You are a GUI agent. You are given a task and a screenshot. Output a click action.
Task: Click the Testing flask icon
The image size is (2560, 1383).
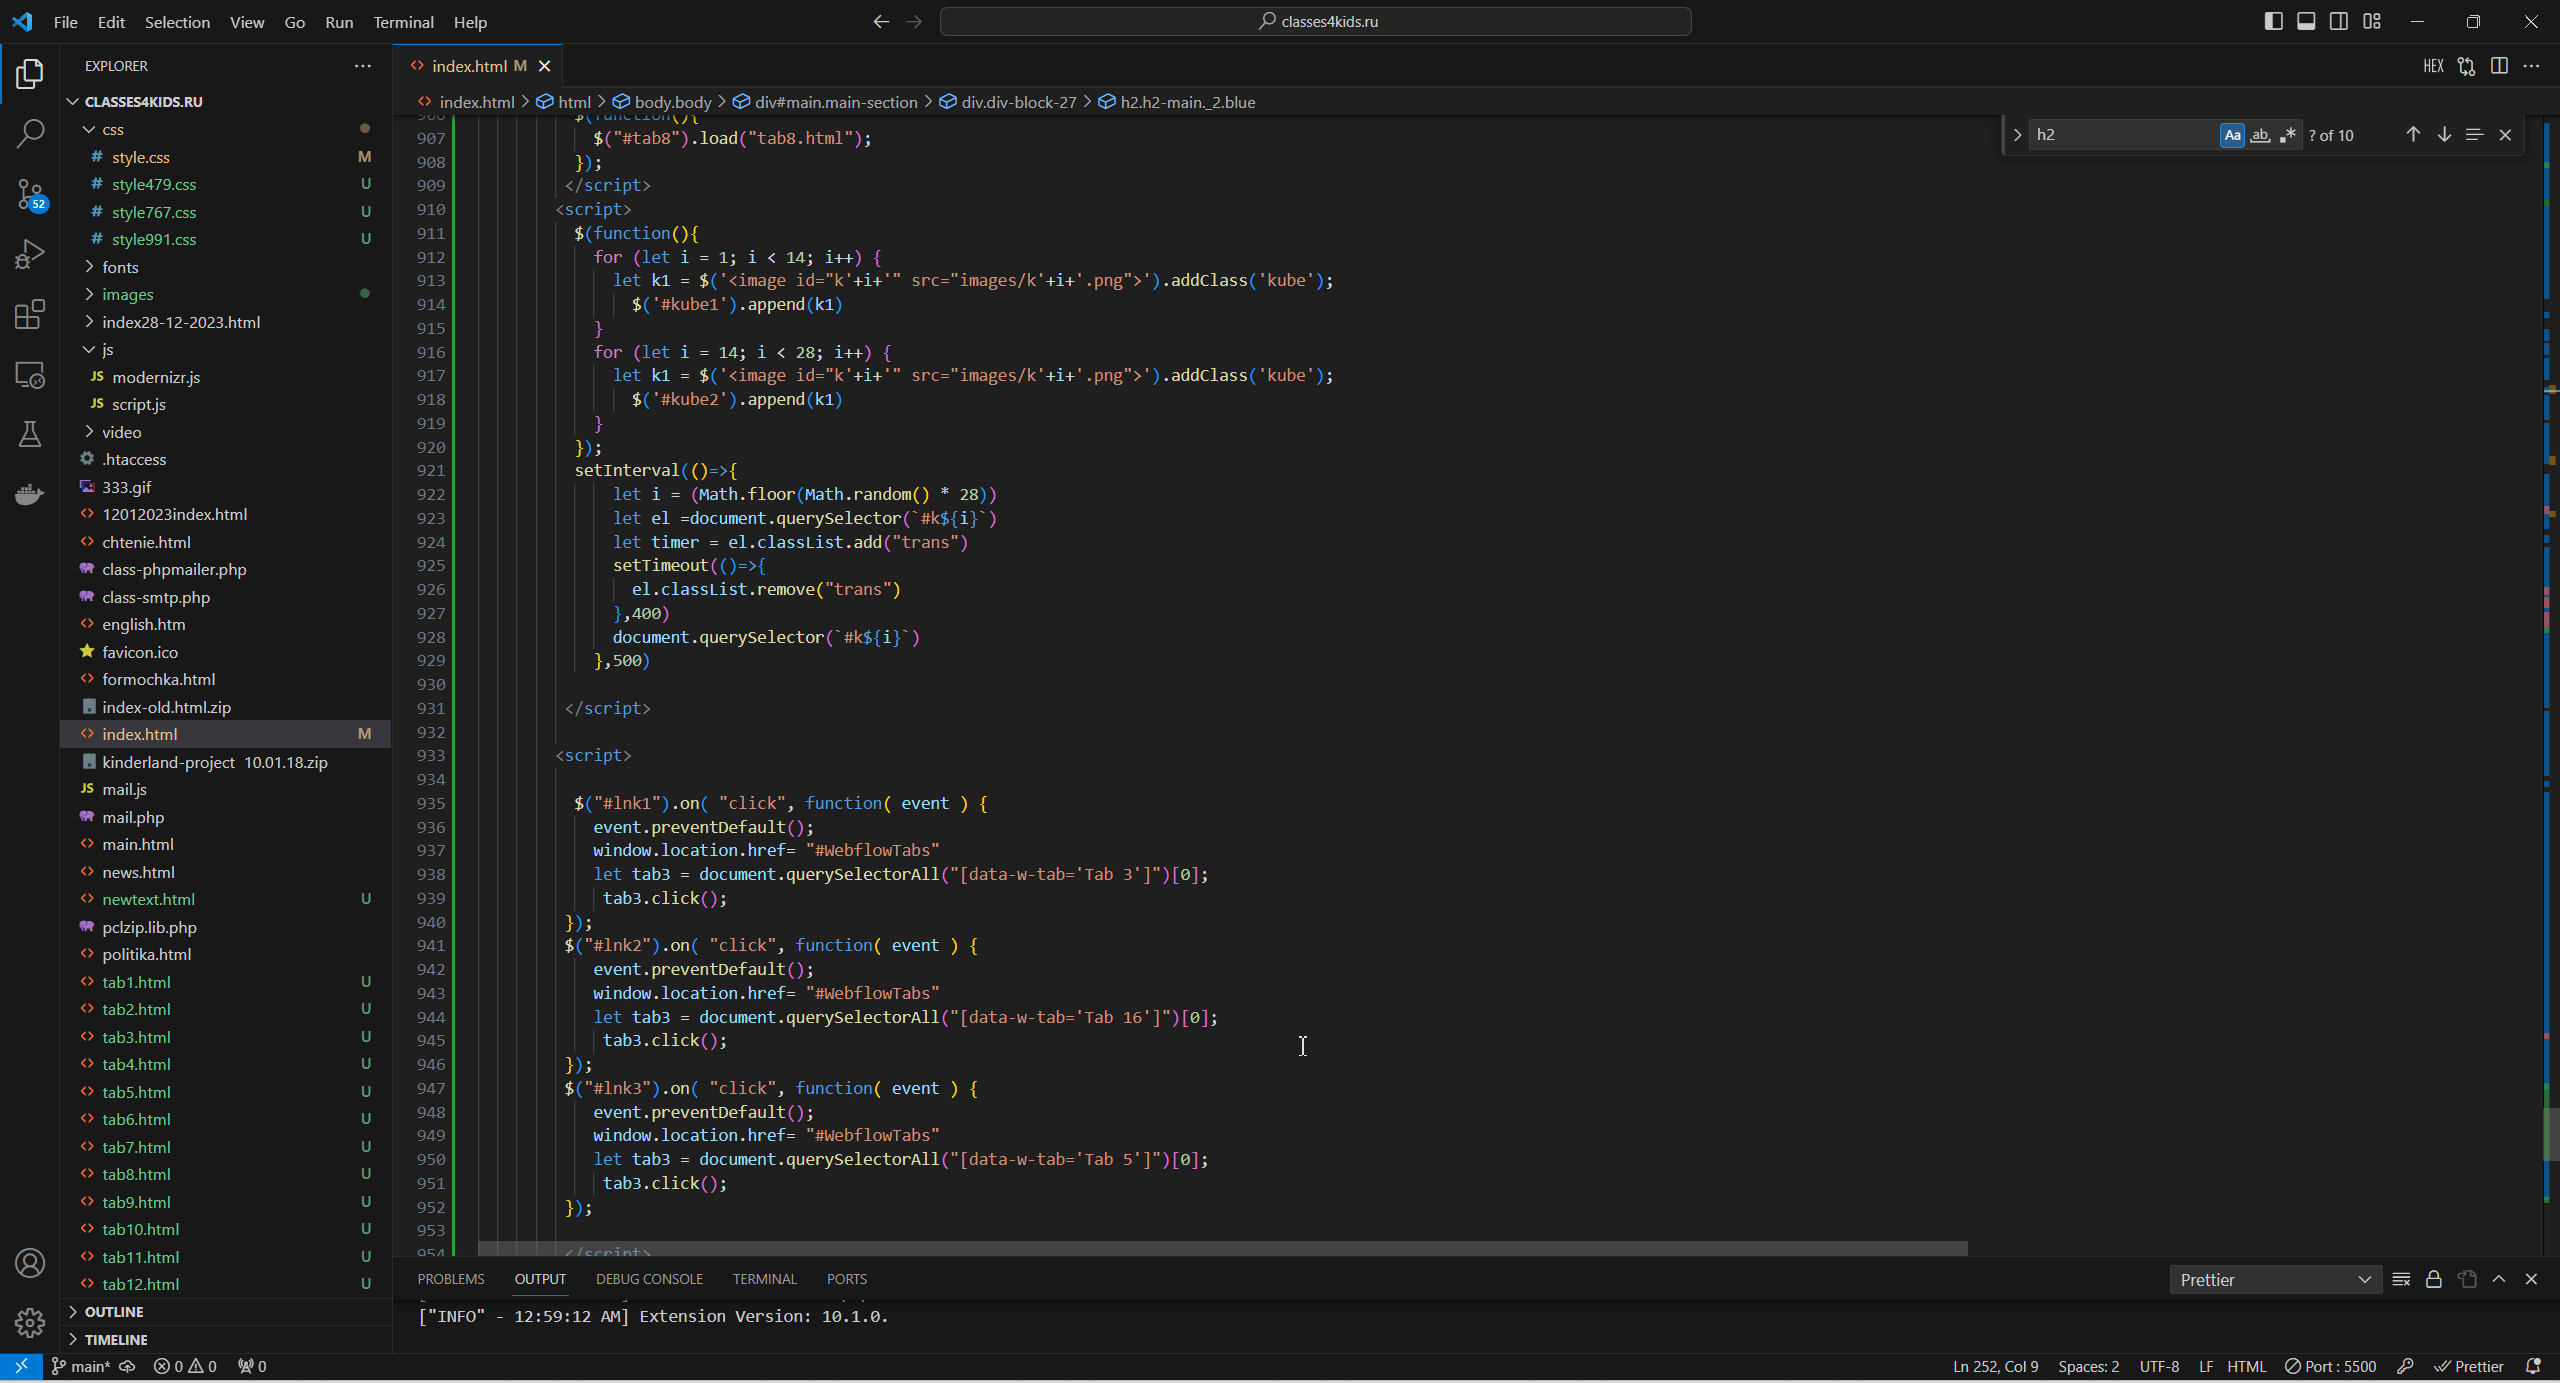coord(30,434)
